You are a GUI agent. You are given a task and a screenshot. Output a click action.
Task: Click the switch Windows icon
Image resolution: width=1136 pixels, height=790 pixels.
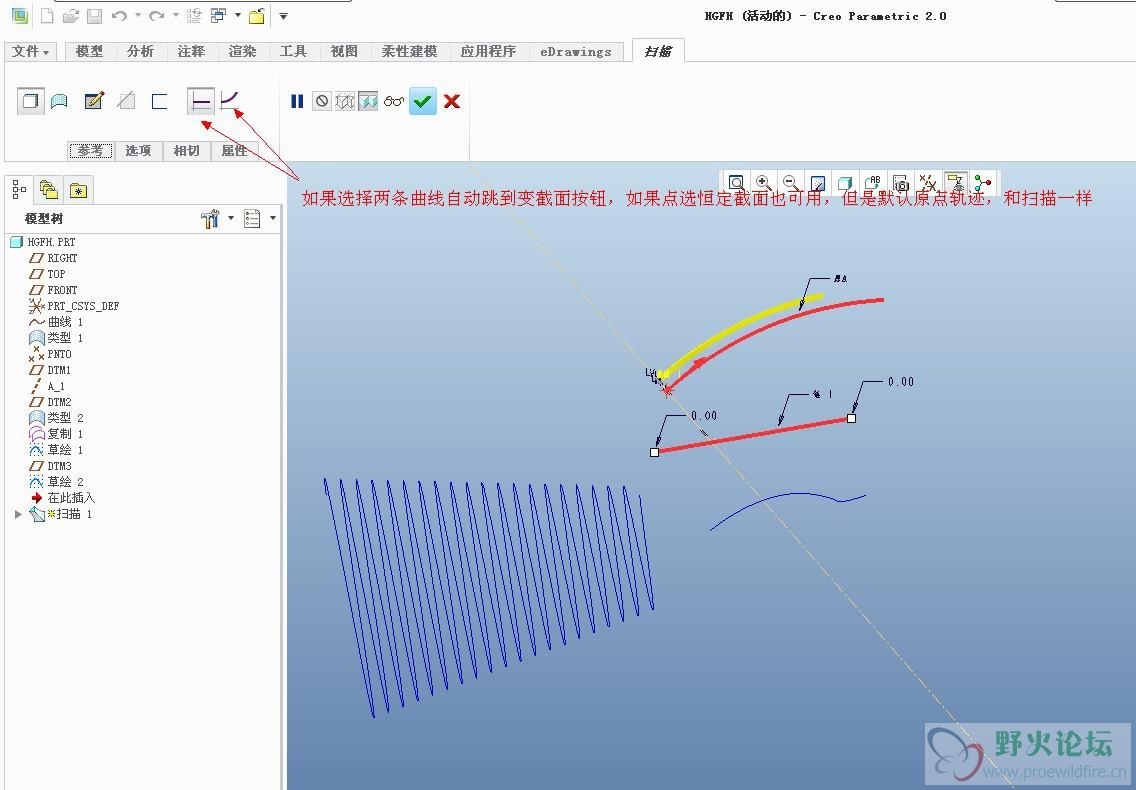[218, 15]
